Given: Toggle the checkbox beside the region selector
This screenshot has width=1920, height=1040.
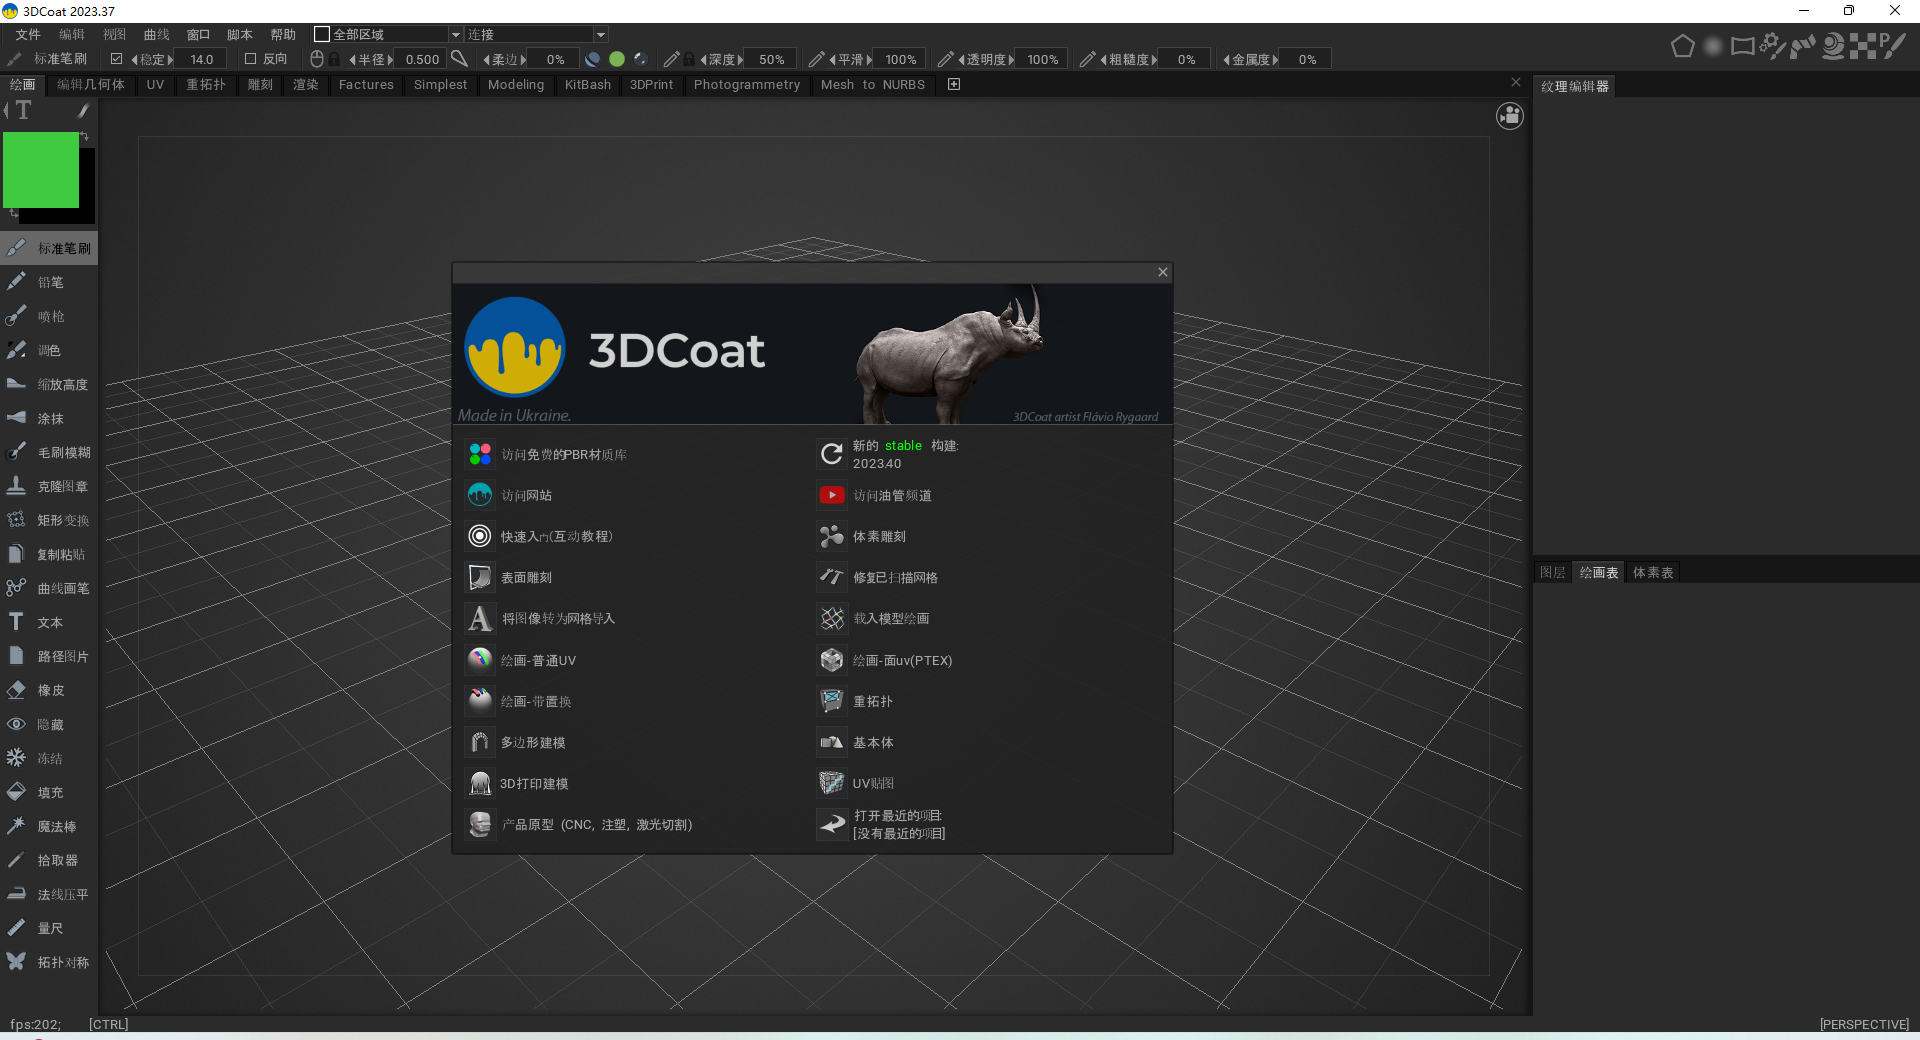Looking at the screenshot, I should [322, 33].
